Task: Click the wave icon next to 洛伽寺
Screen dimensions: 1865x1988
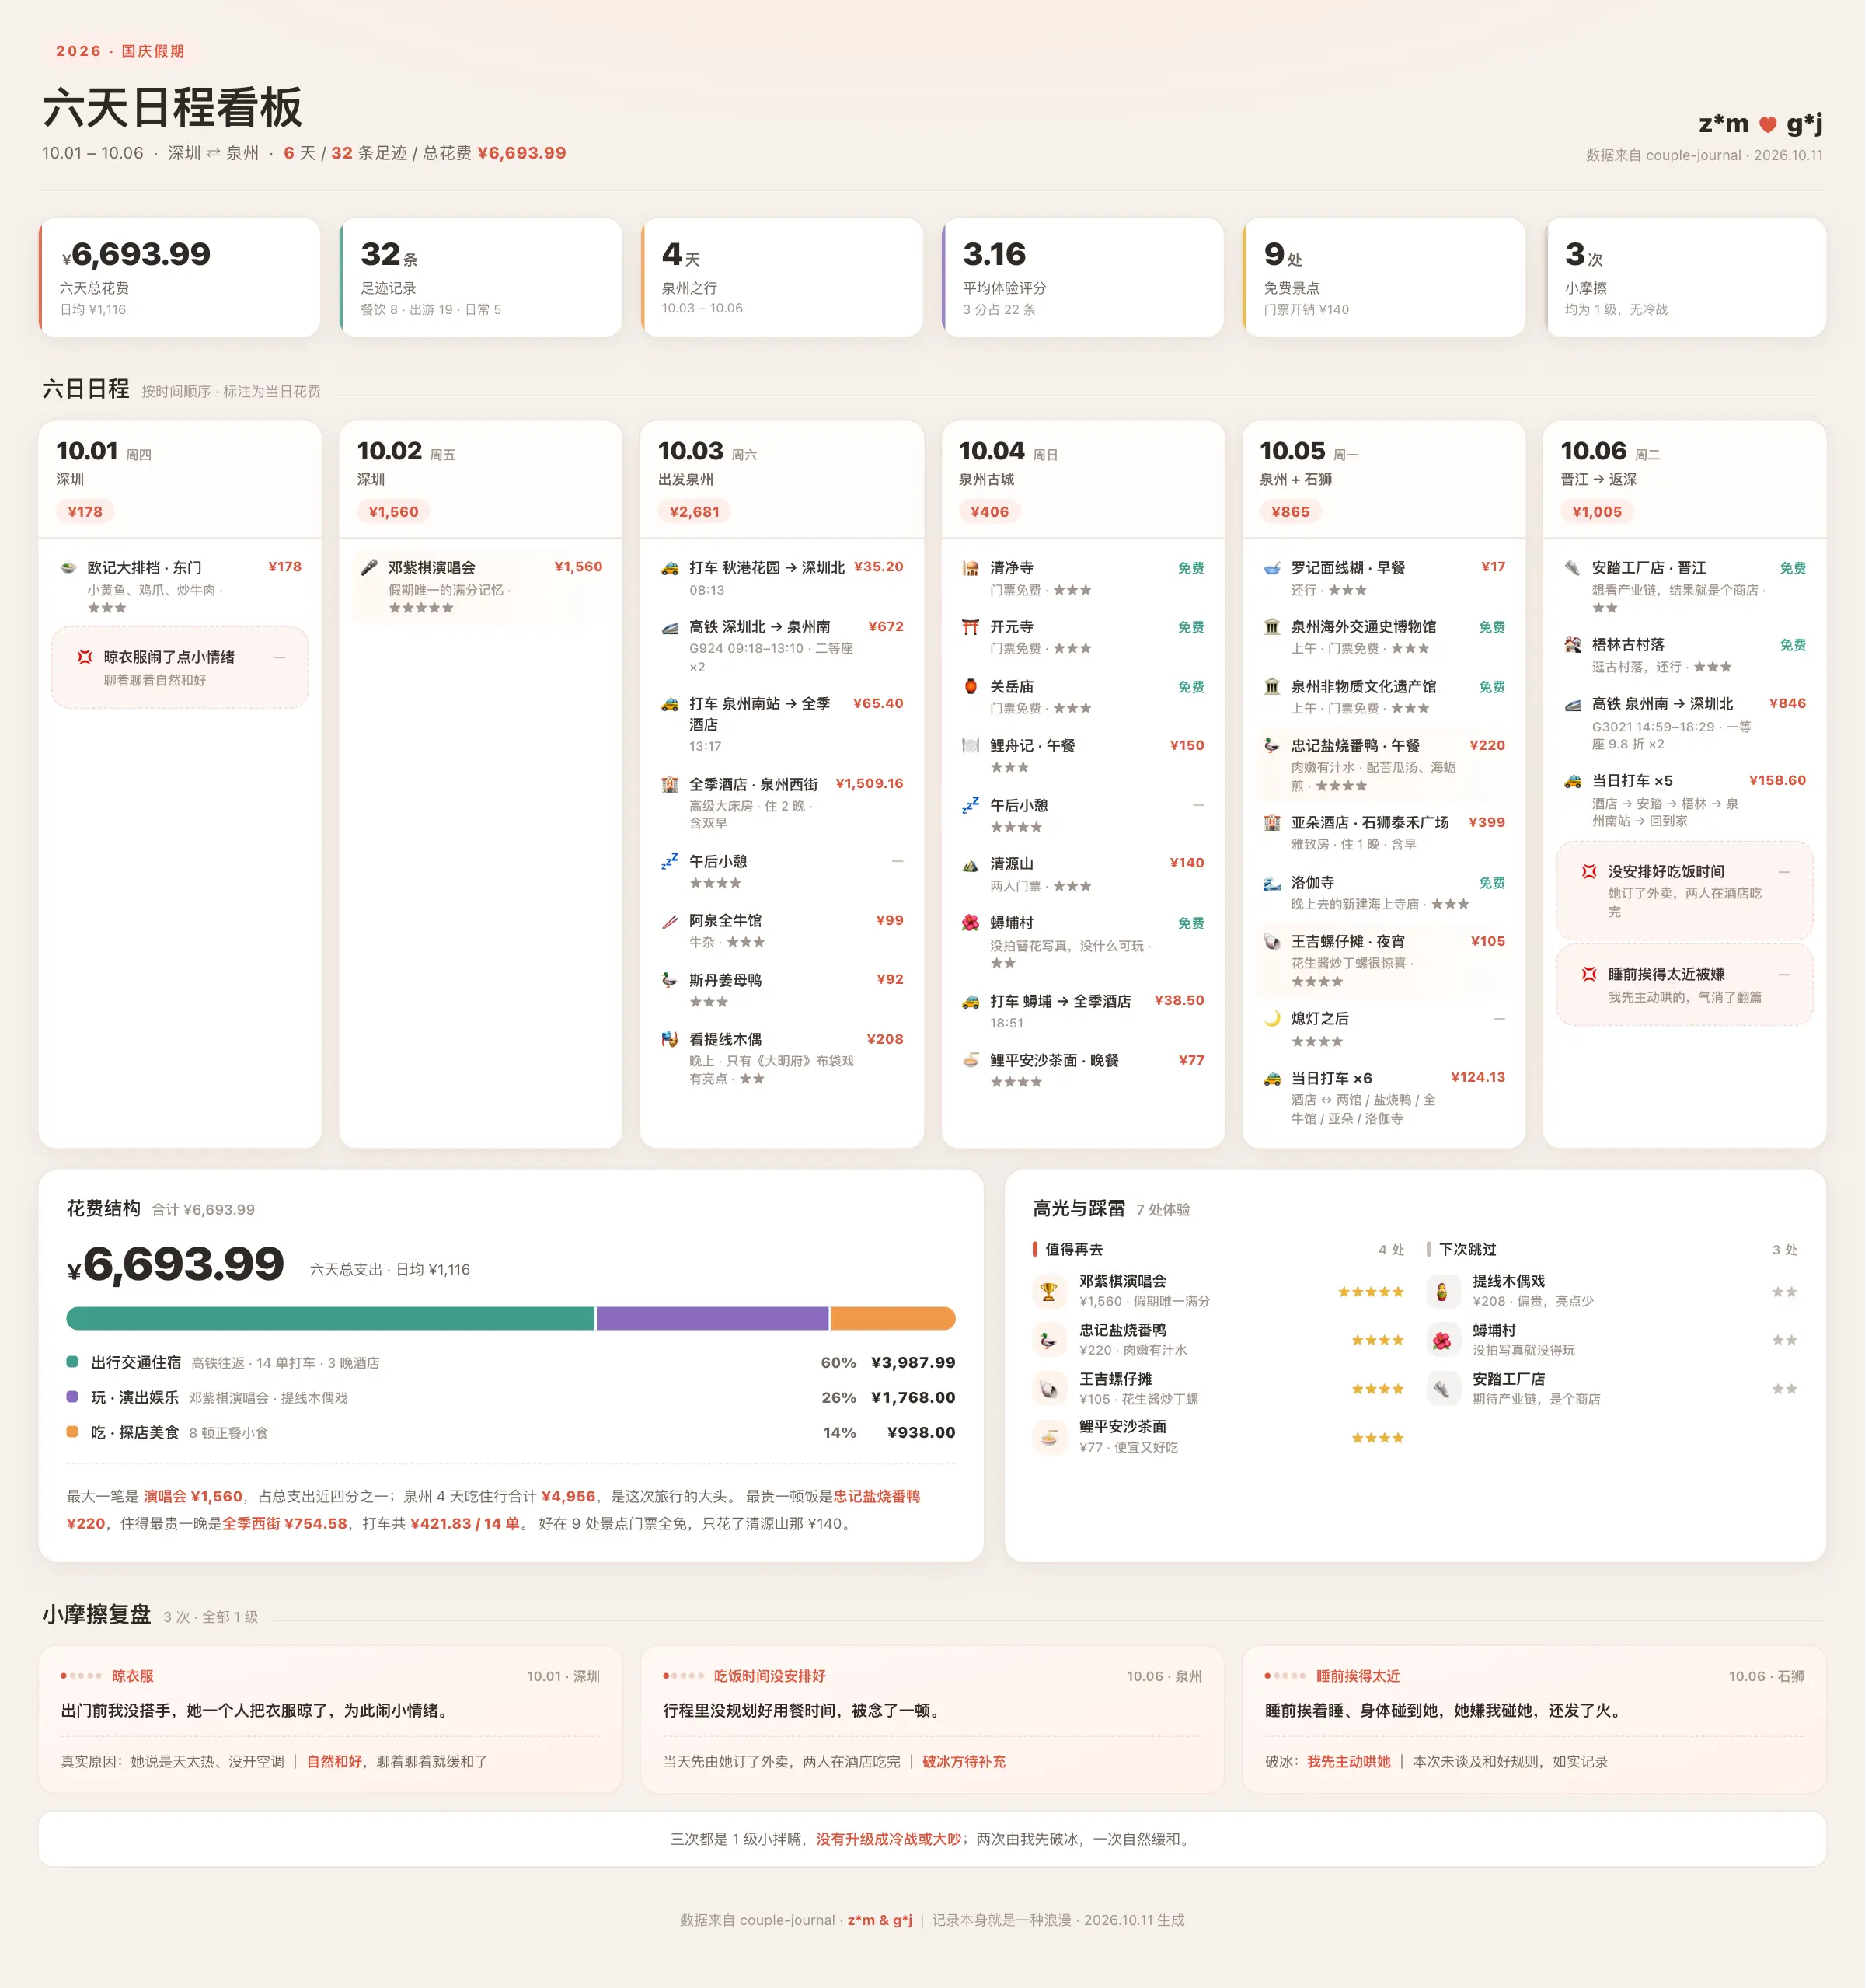Action: 1272,883
